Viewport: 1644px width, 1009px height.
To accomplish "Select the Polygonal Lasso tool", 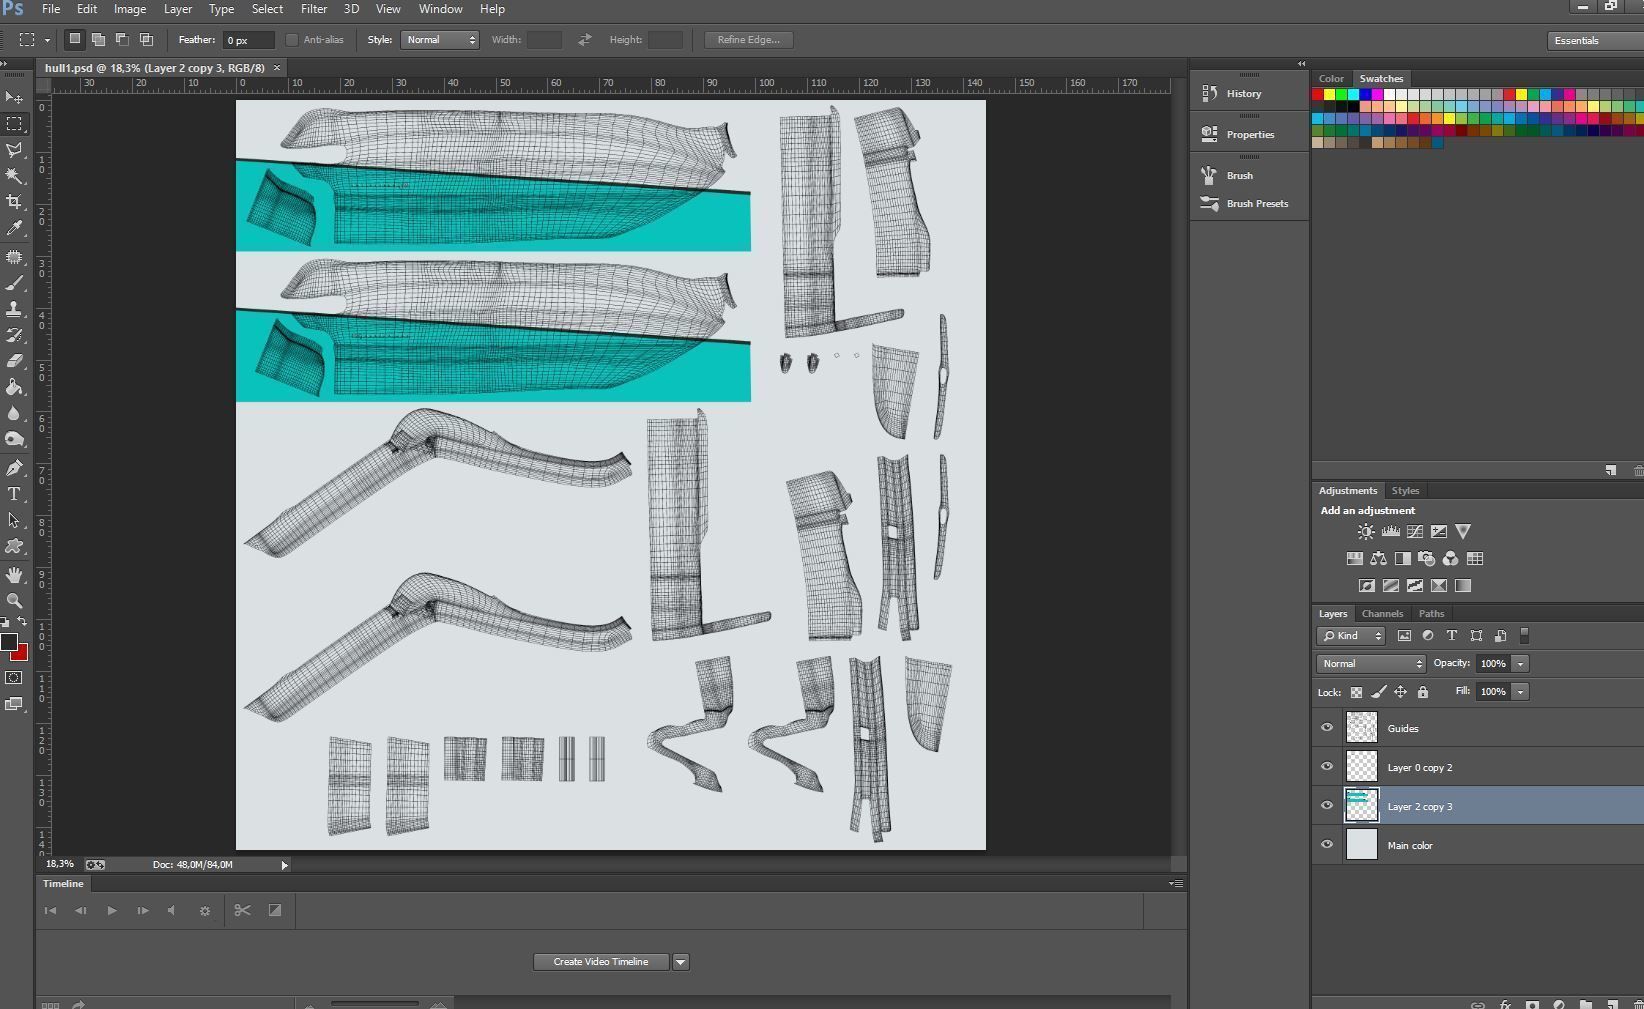I will [x=14, y=149].
